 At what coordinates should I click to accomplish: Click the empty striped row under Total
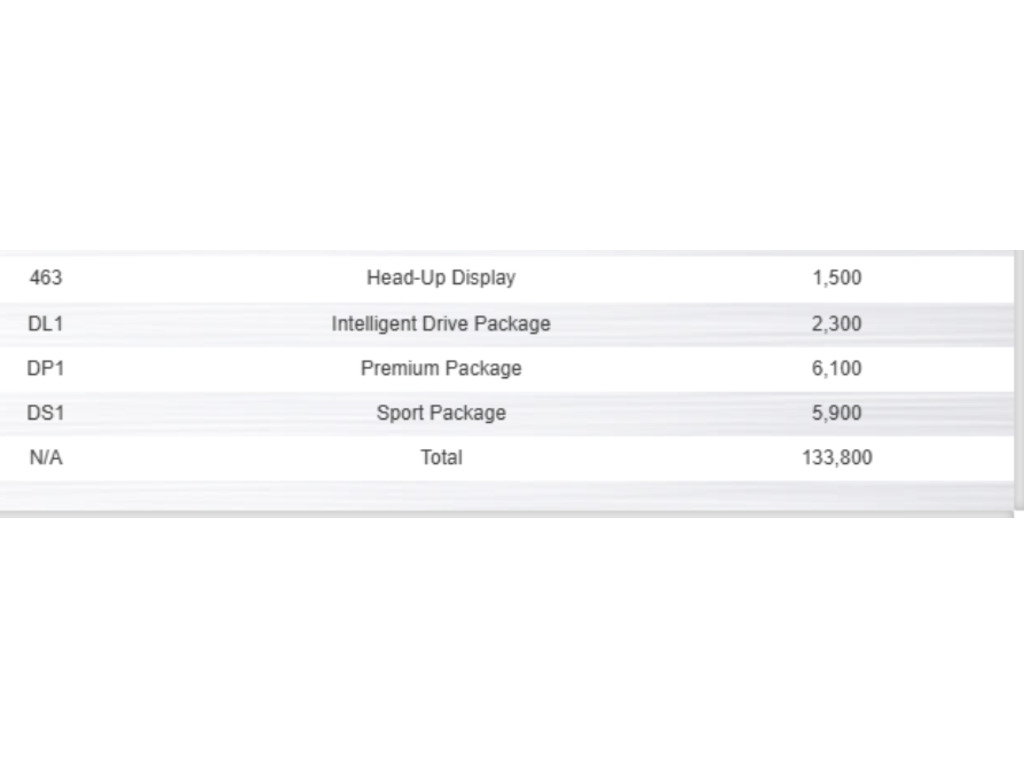[507, 496]
